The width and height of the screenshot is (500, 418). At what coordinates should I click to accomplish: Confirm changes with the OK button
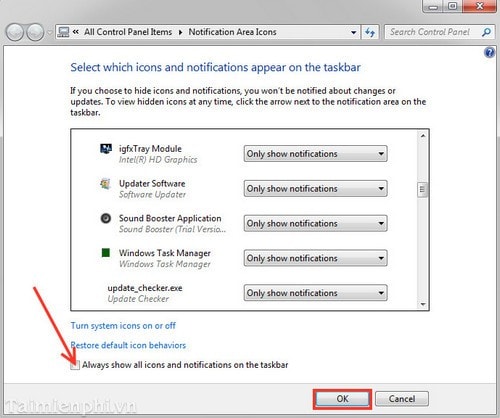(x=342, y=399)
